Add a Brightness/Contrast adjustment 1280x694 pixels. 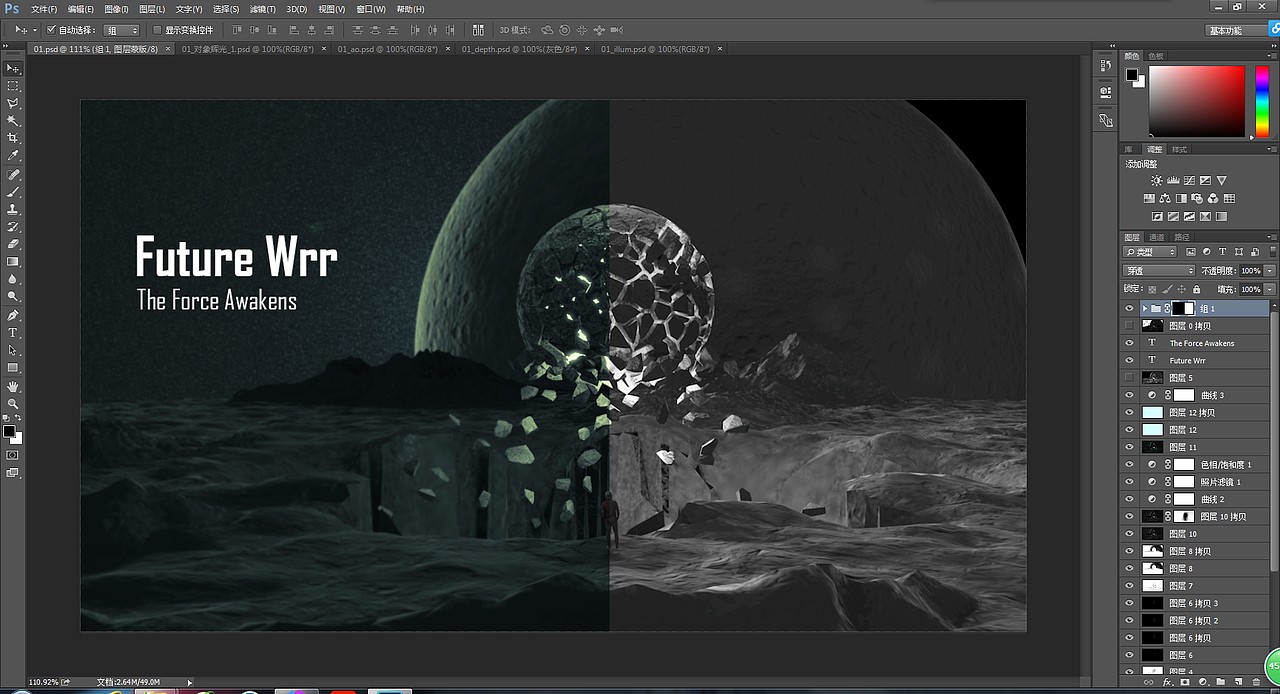(x=1157, y=181)
